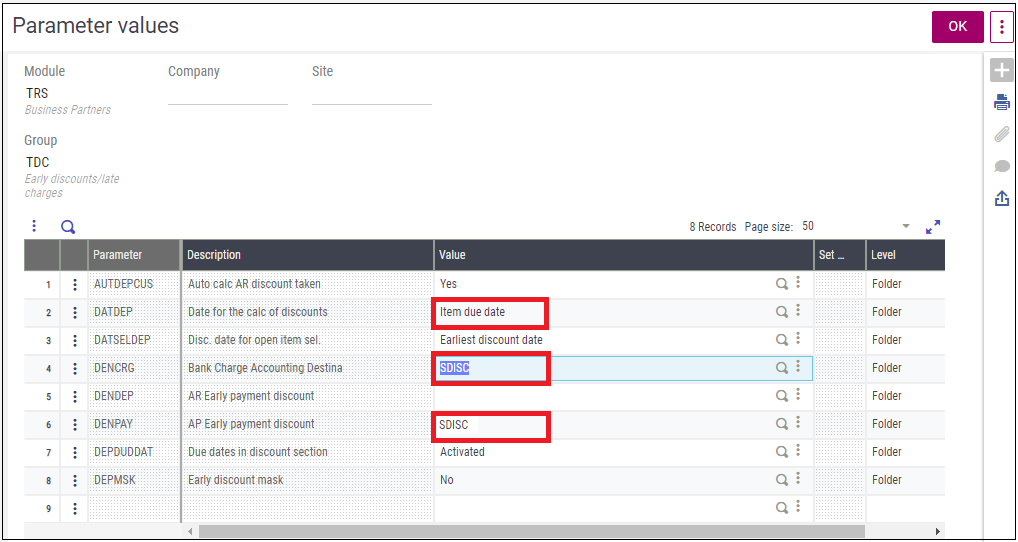
Task: Open the value lookup for DATSELDEP
Action: click(782, 339)
